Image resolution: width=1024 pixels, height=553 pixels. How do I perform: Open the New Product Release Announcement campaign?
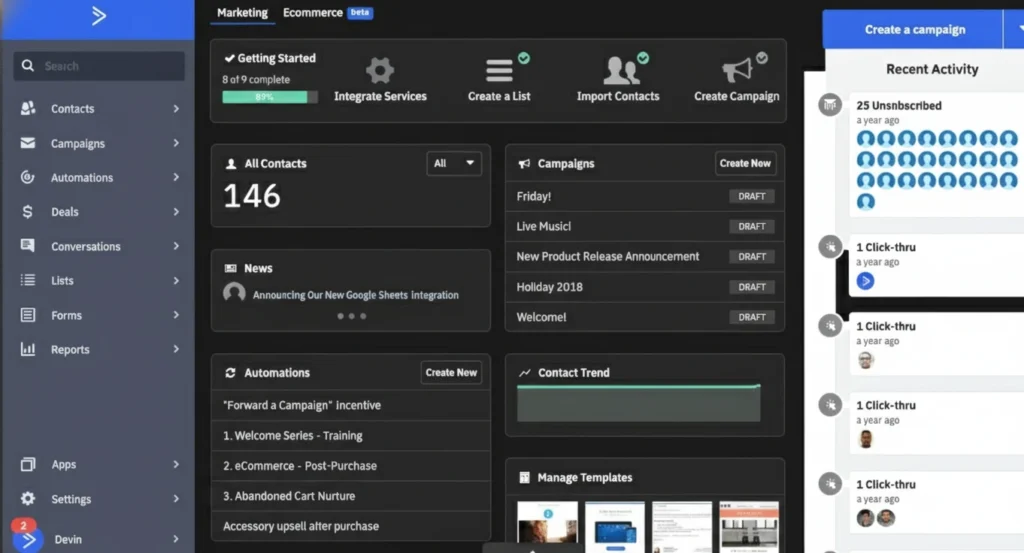(645, 257)
